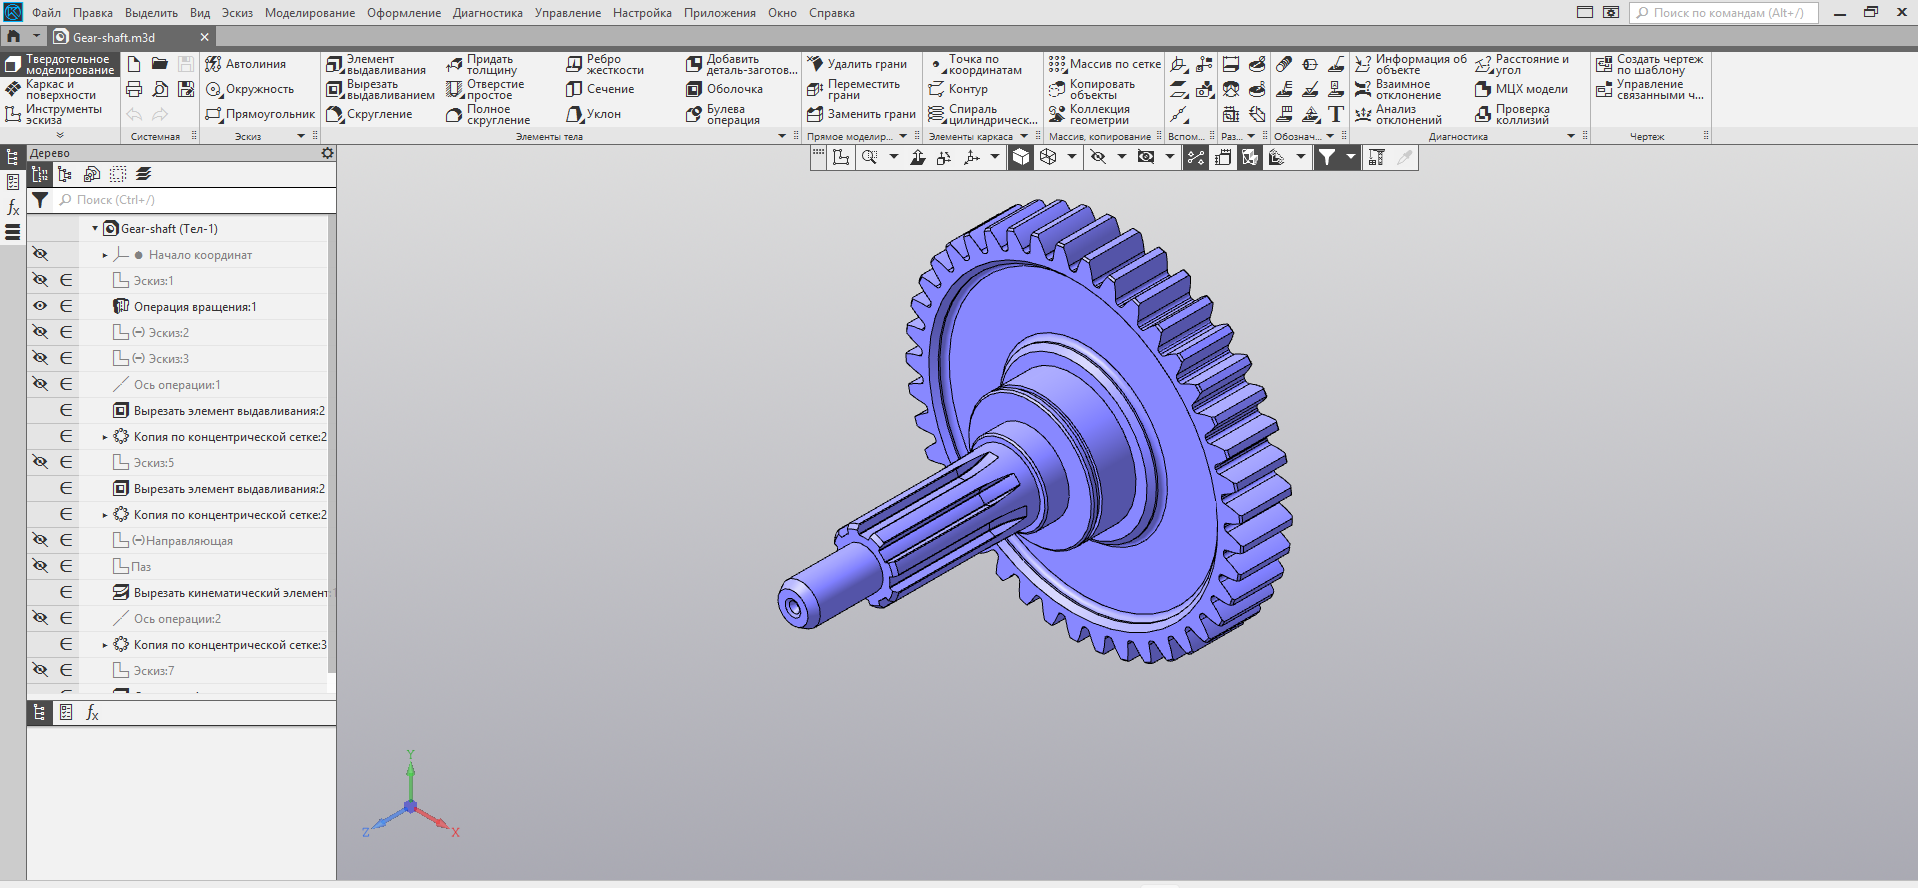Viewport: 1918px width, 888px height.
Task: Select Вырезать кинематический элемент tree item
Action: tap(220, 593)
